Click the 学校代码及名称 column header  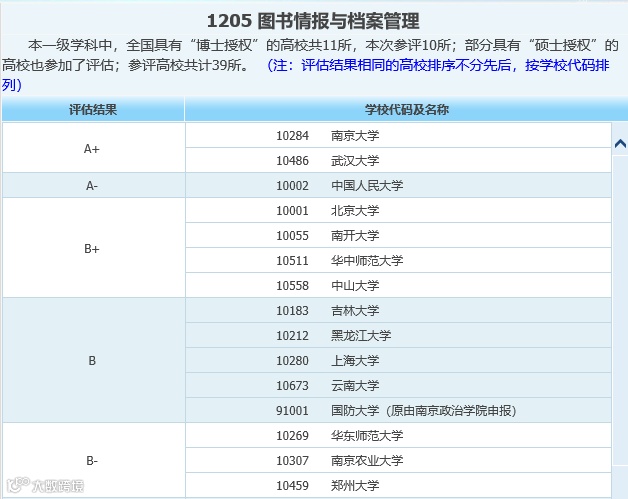tap(406, 109)
